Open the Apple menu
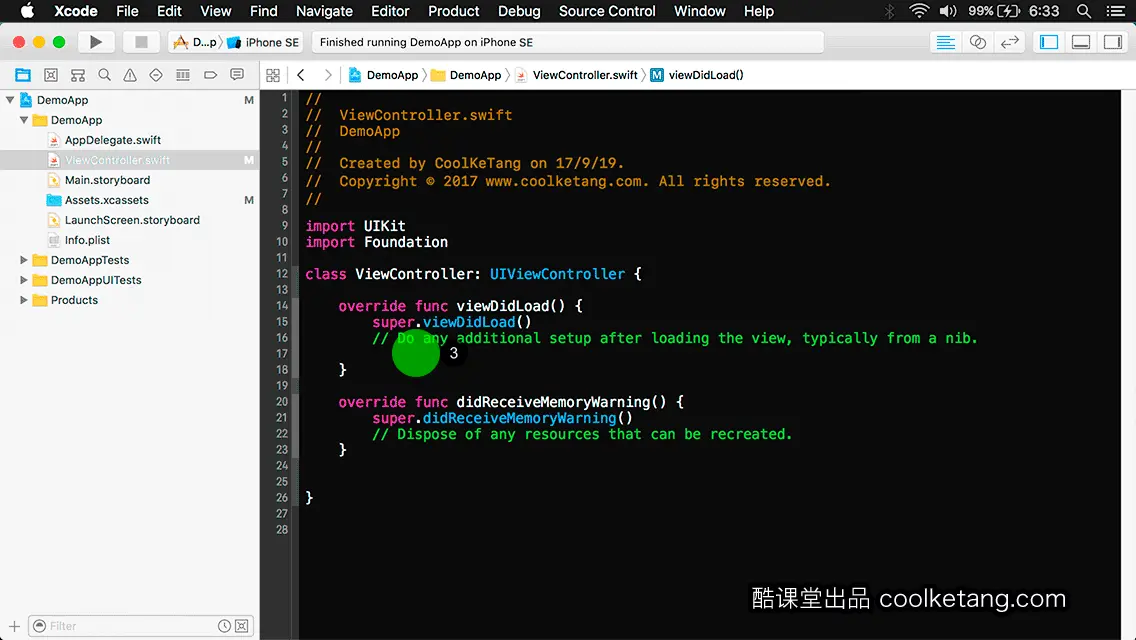The height and width of the screenshot is (640, 1136). [27, 11]
